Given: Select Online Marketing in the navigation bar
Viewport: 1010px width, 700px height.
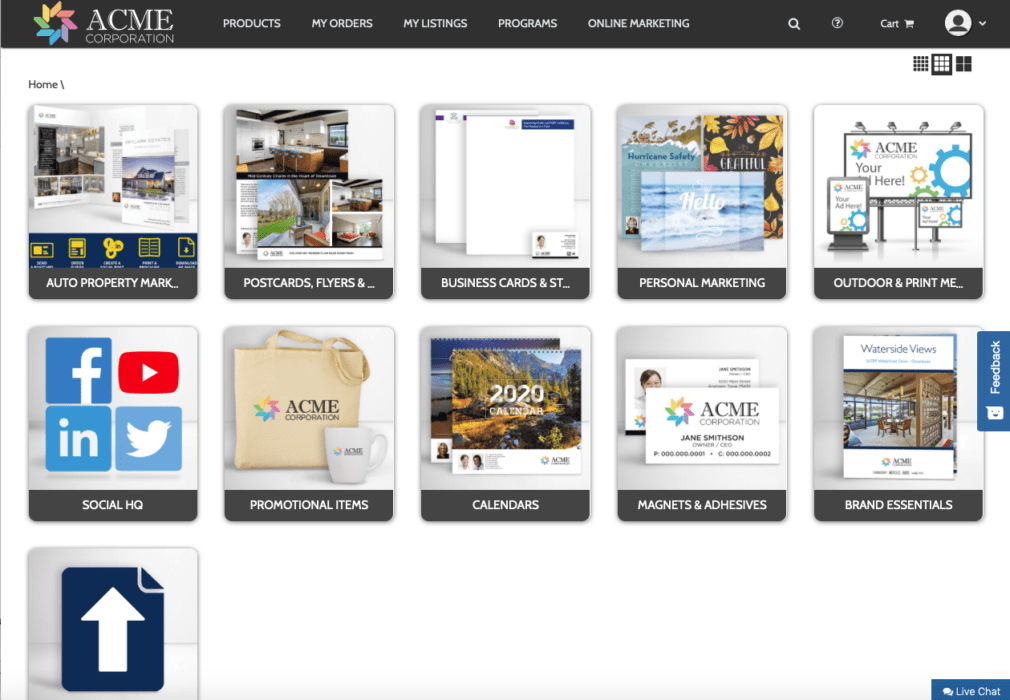Looking at the screenshot, I should pyautogui.click(x=638, y=23).
